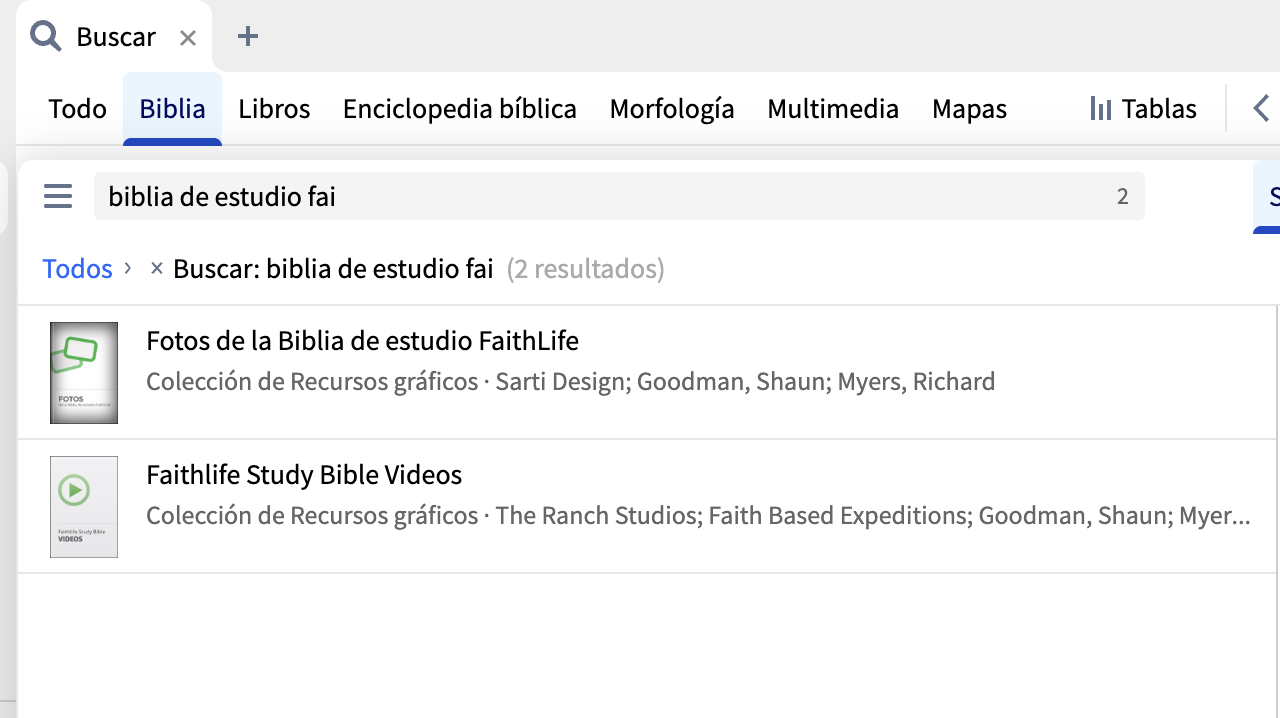Select the Biblia tab

(172, 109)
